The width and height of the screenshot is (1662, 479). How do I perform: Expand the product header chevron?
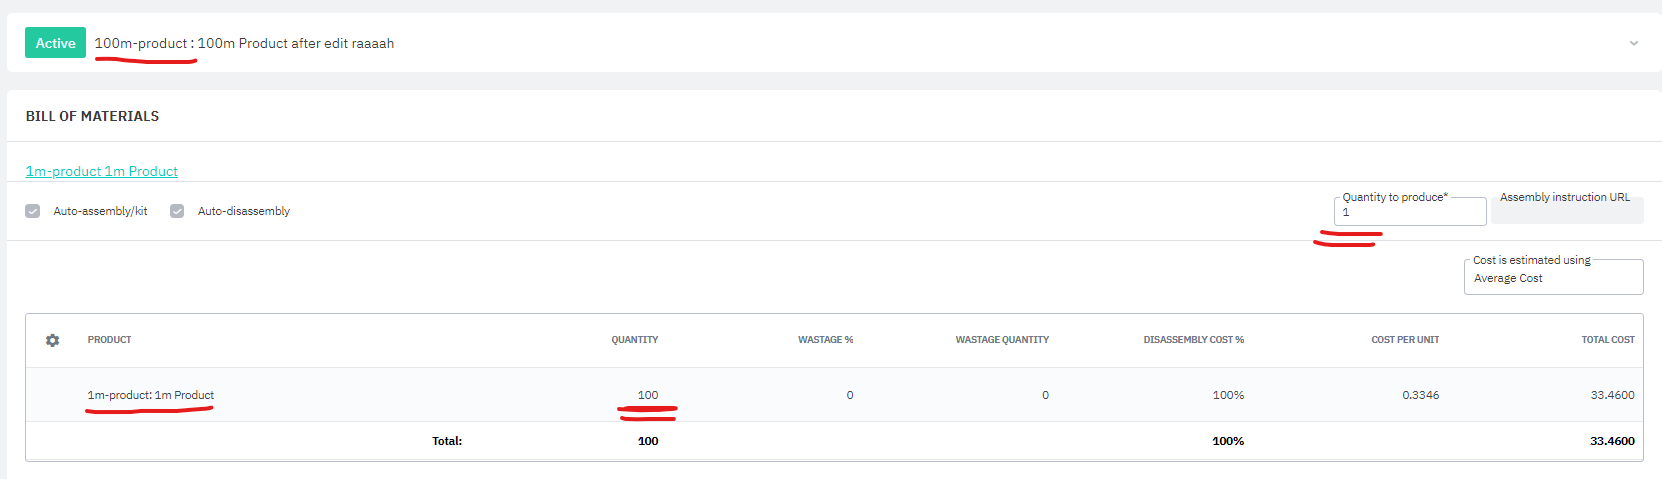pos(1633,43)
